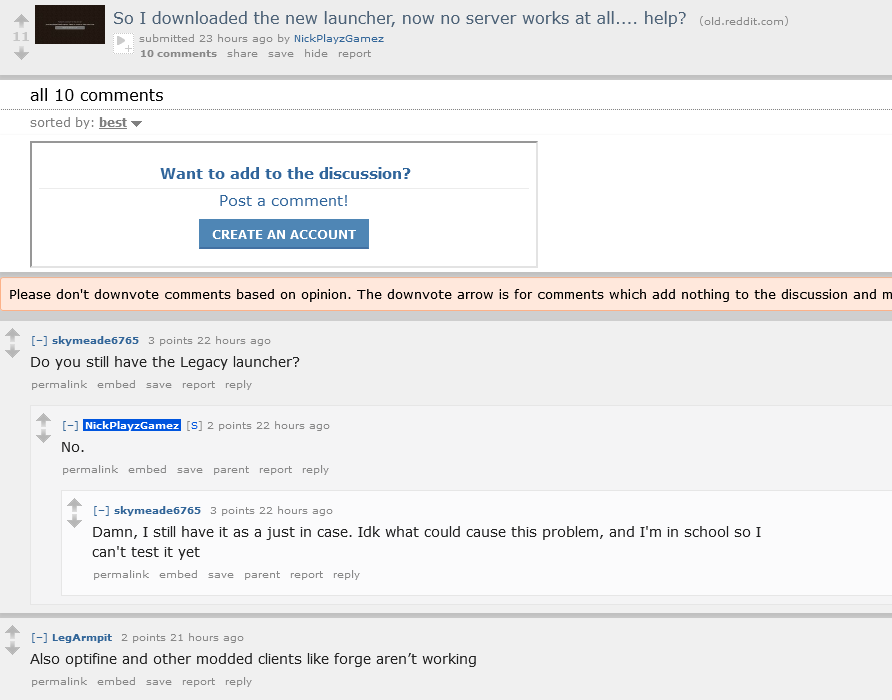This screenshot has width=892, height=700.
Task: Collapse skymeade6765's top-level comment thread
Action: tap(39, 340)
